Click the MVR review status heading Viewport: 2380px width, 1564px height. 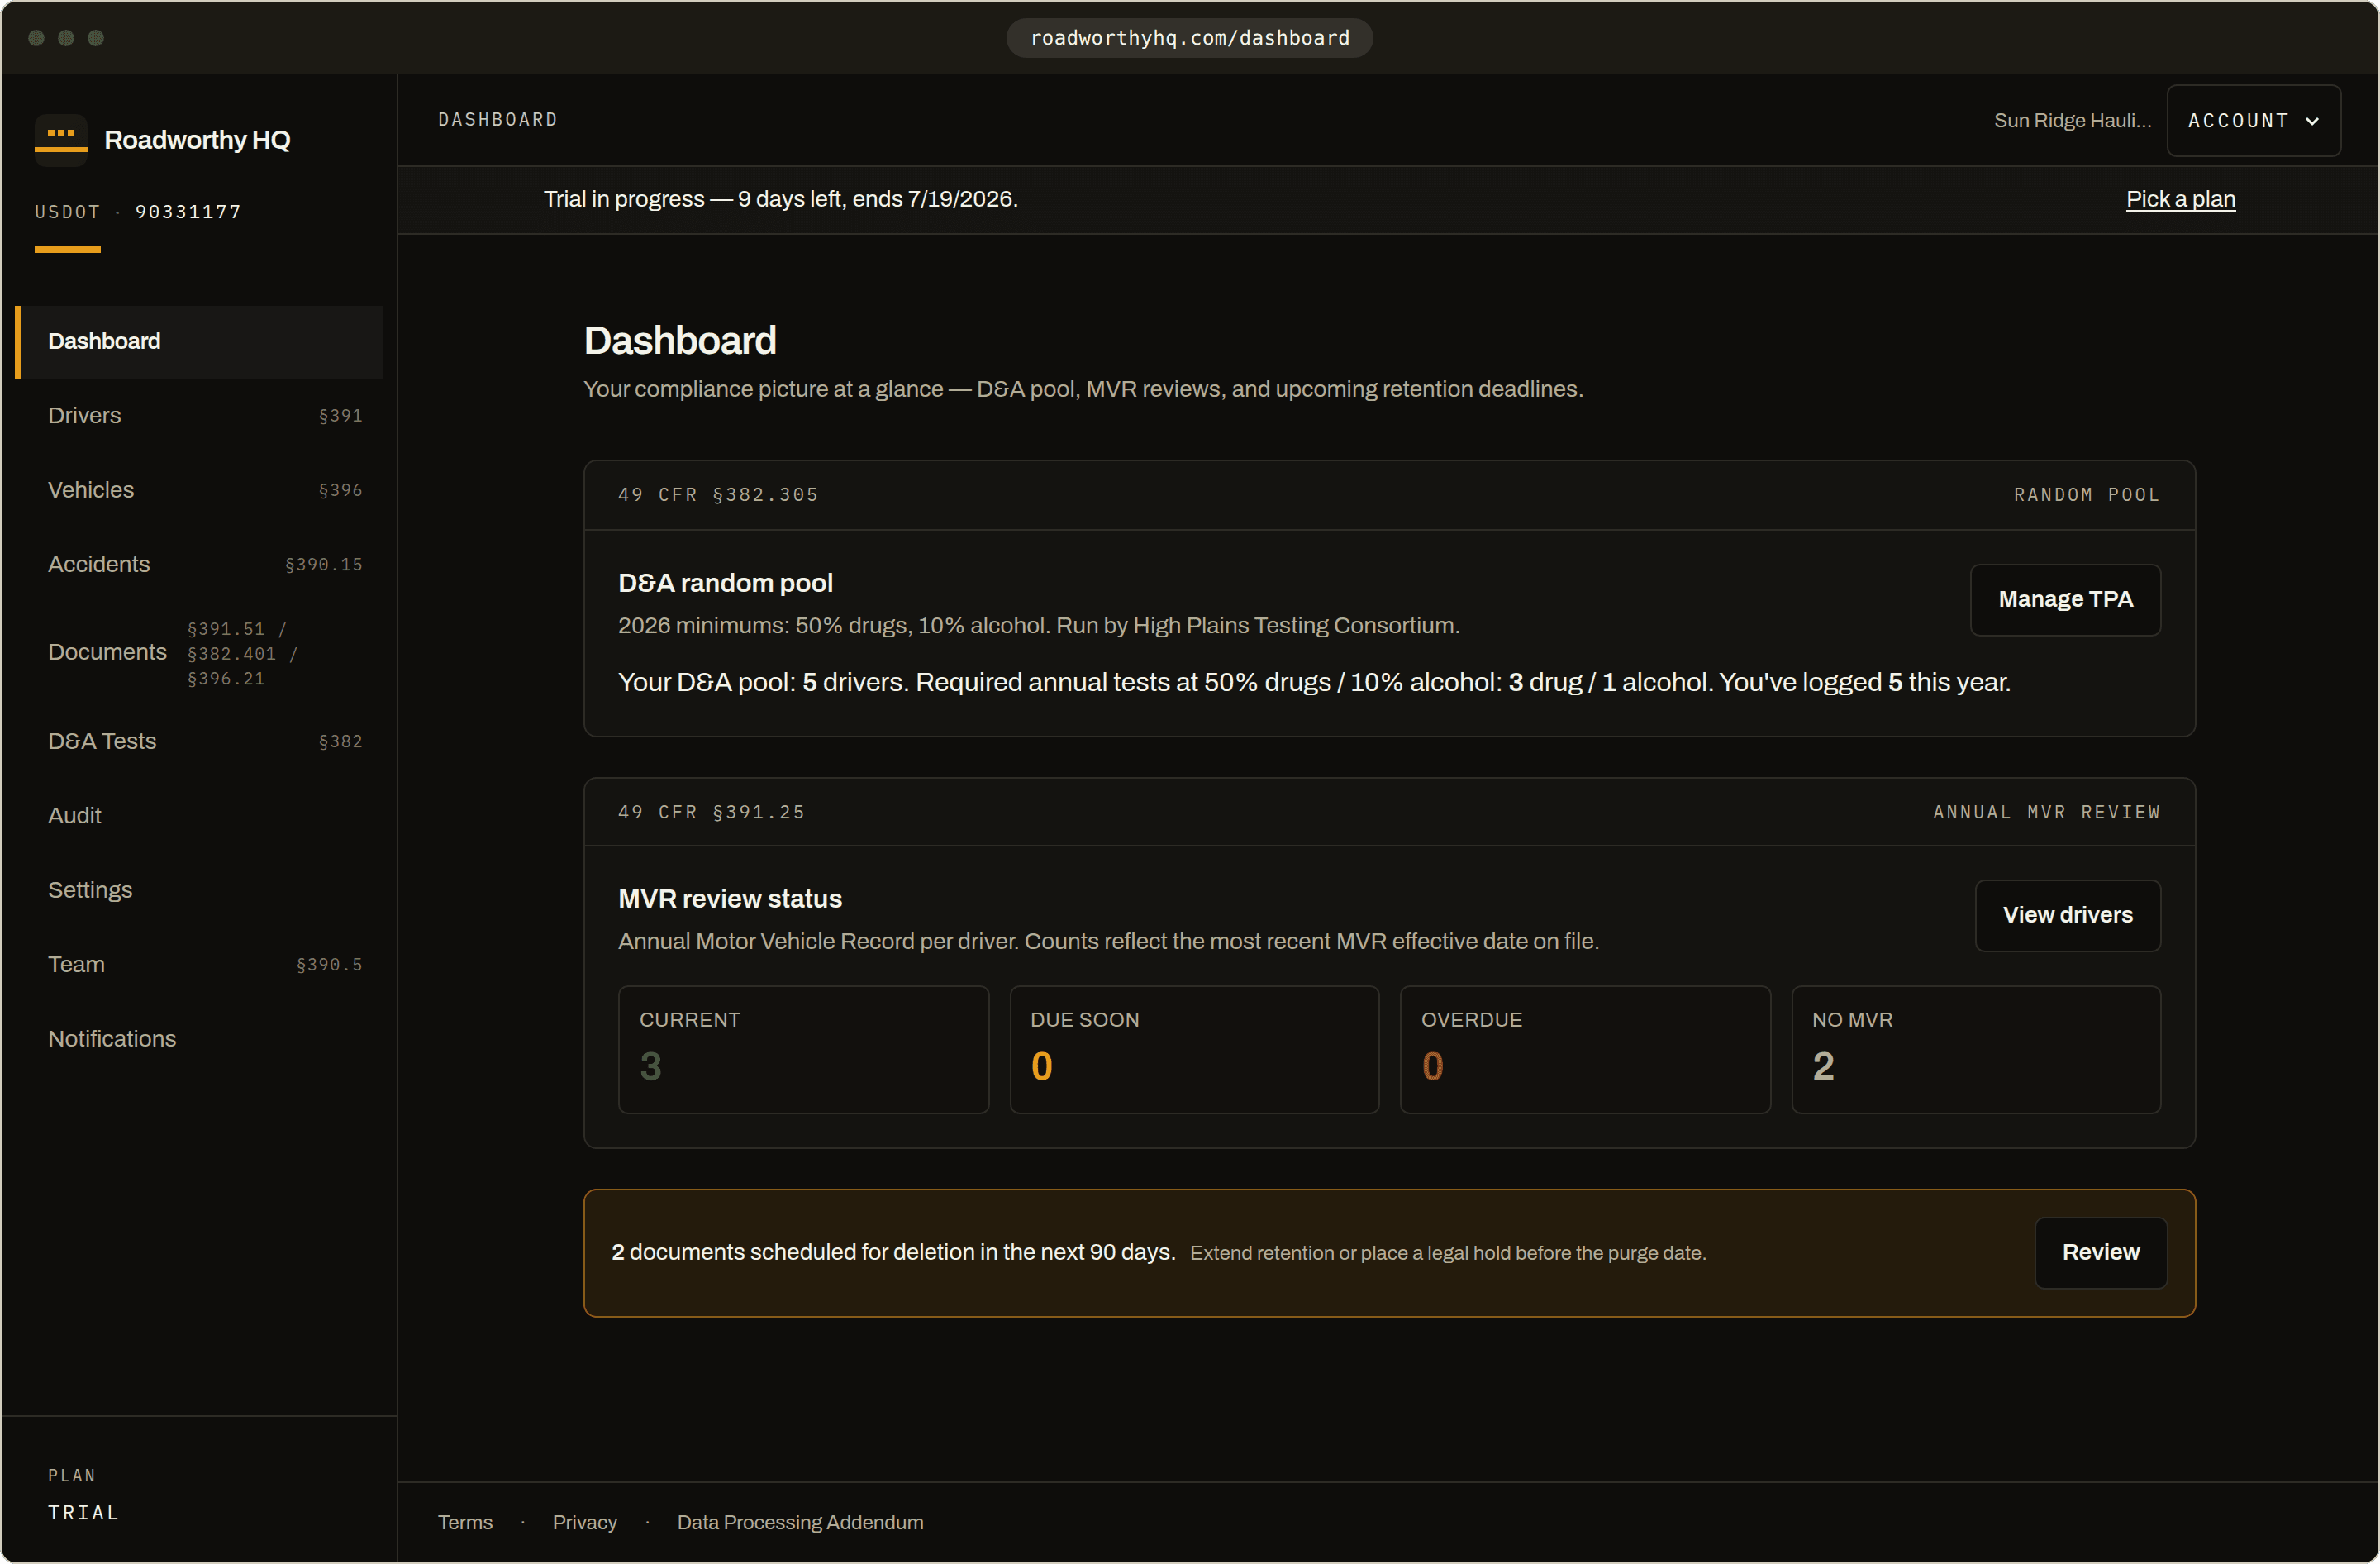(x=730, y=900)
